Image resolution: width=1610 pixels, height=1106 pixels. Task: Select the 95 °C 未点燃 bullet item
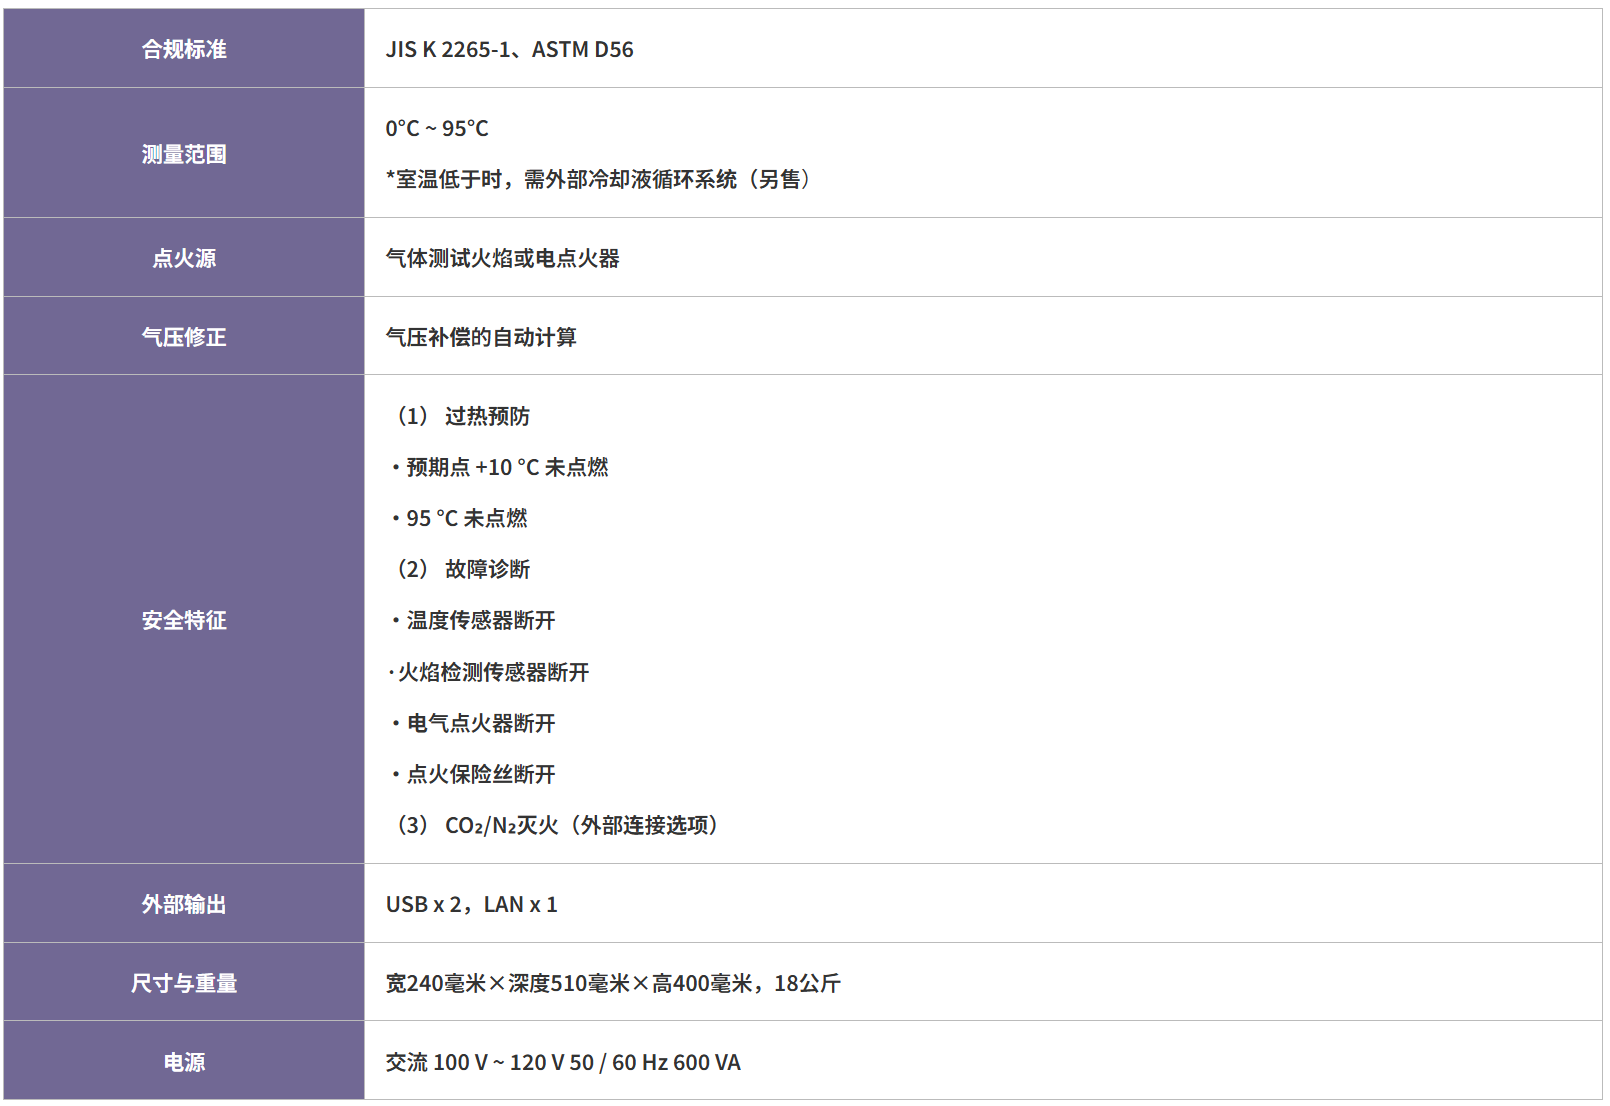(461, 518)
